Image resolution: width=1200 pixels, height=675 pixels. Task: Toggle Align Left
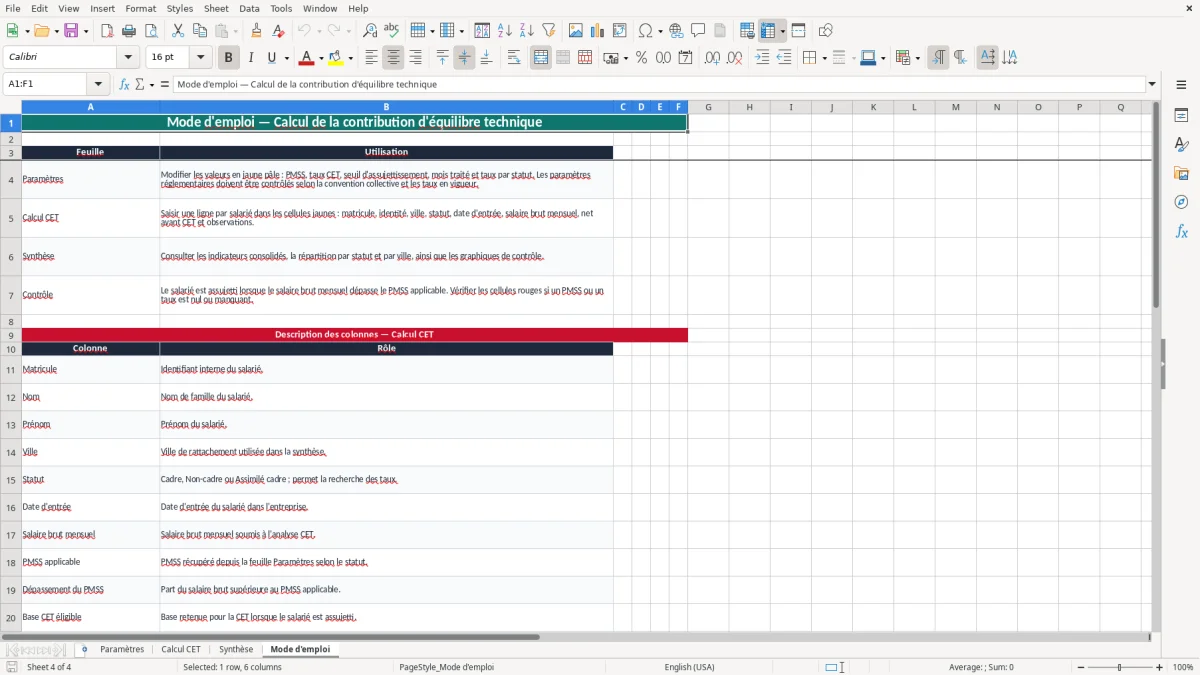coord(371,58)
